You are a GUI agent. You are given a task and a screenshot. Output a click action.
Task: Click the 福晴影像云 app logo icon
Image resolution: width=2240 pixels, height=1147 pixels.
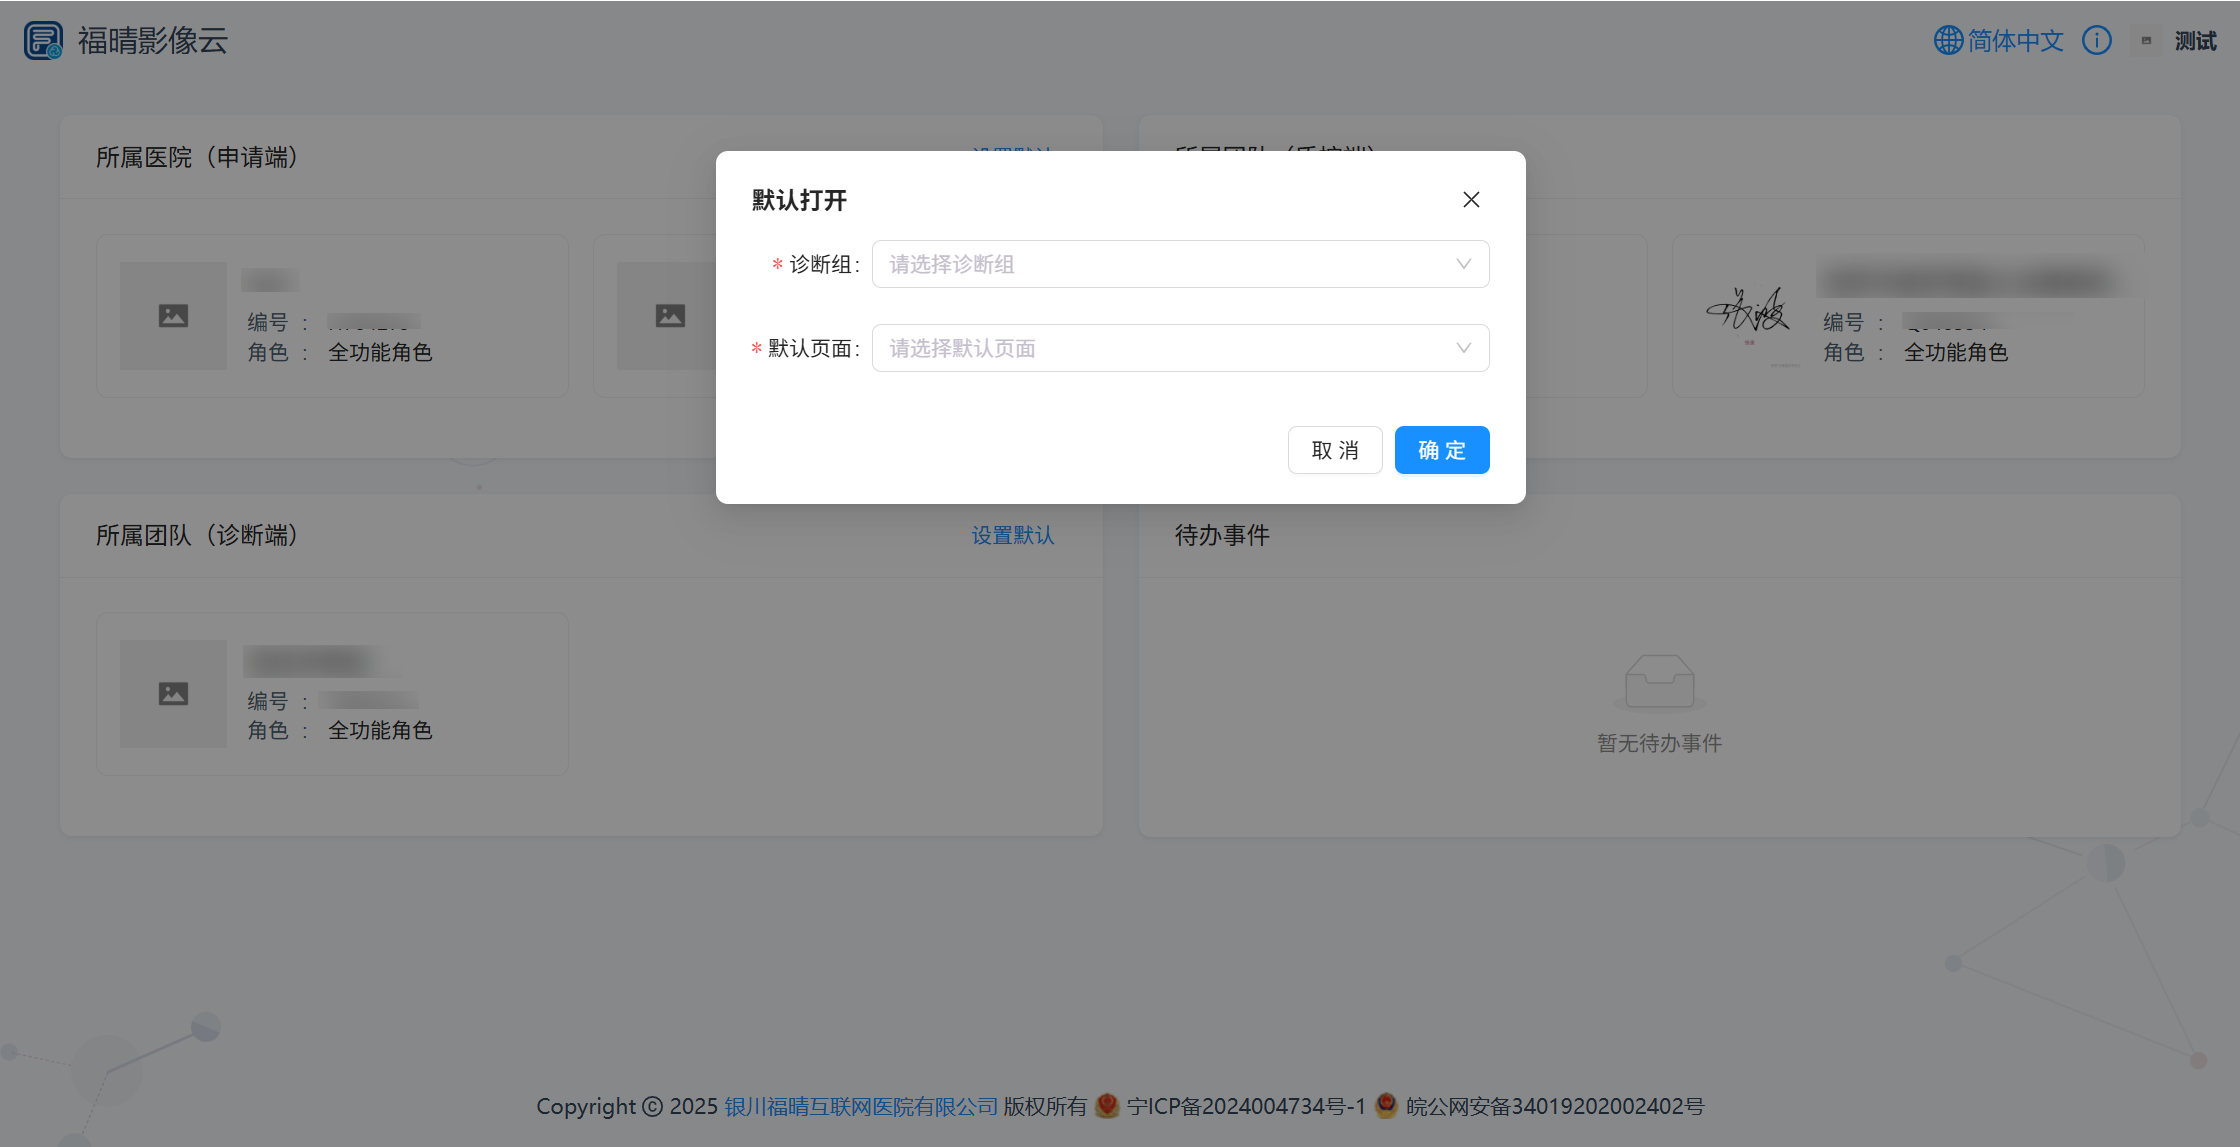click(x=42, y=40)
